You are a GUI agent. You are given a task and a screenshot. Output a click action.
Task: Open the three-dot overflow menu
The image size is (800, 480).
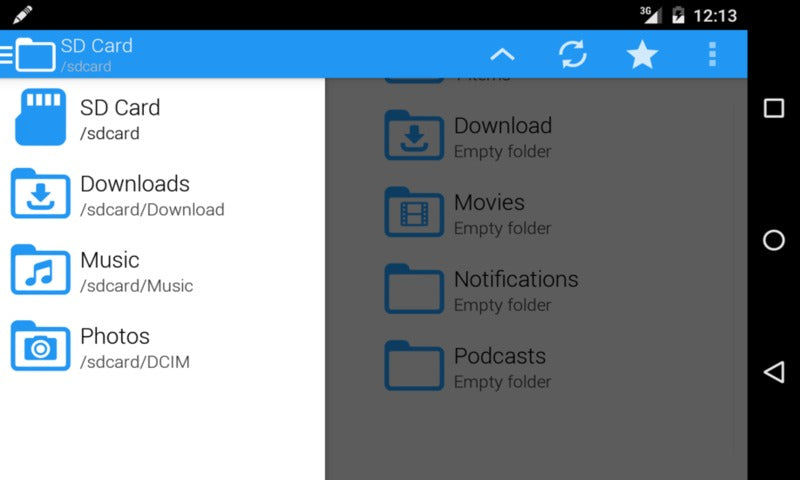(712, 54)
